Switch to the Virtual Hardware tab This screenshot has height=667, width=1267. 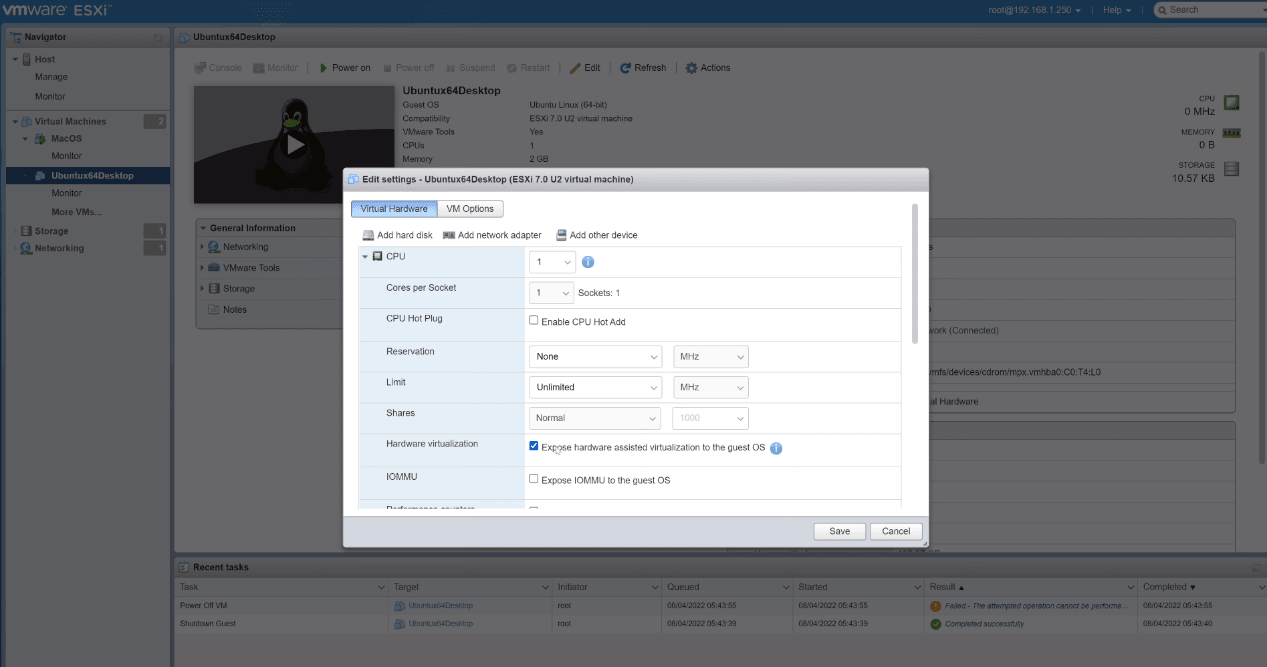[x=394, y=209]
